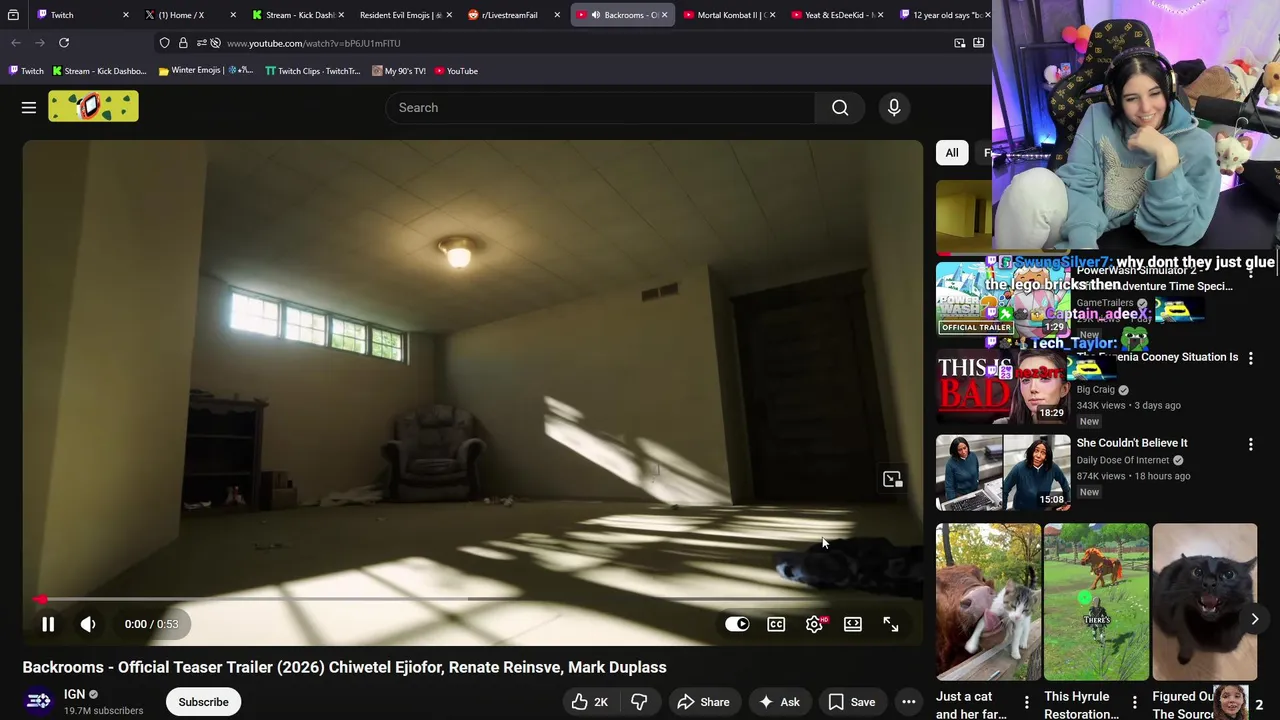Toggle the autoplay switch in the player
The image size is (1280, 720).
pyautogui.click(x=737, y=624)
